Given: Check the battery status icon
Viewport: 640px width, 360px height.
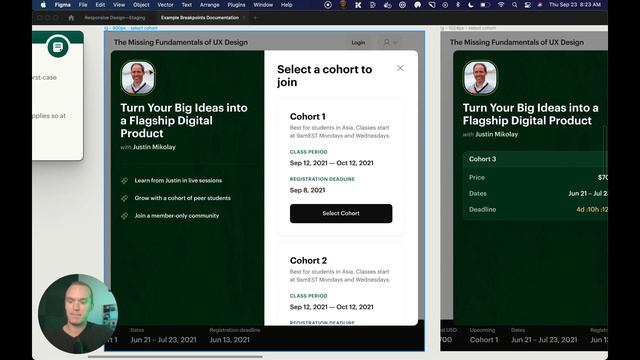Looking at the screenshot, I should (485, 5).
